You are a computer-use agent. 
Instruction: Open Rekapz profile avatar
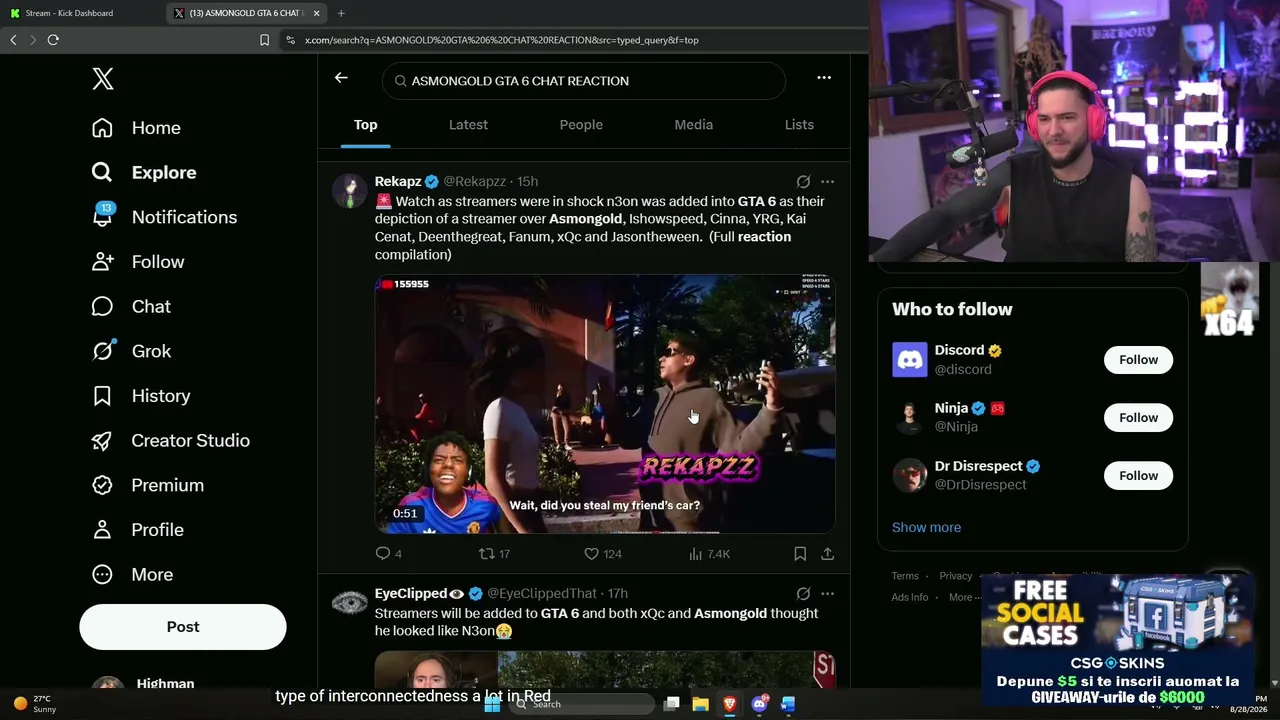(x=350, y=190)
